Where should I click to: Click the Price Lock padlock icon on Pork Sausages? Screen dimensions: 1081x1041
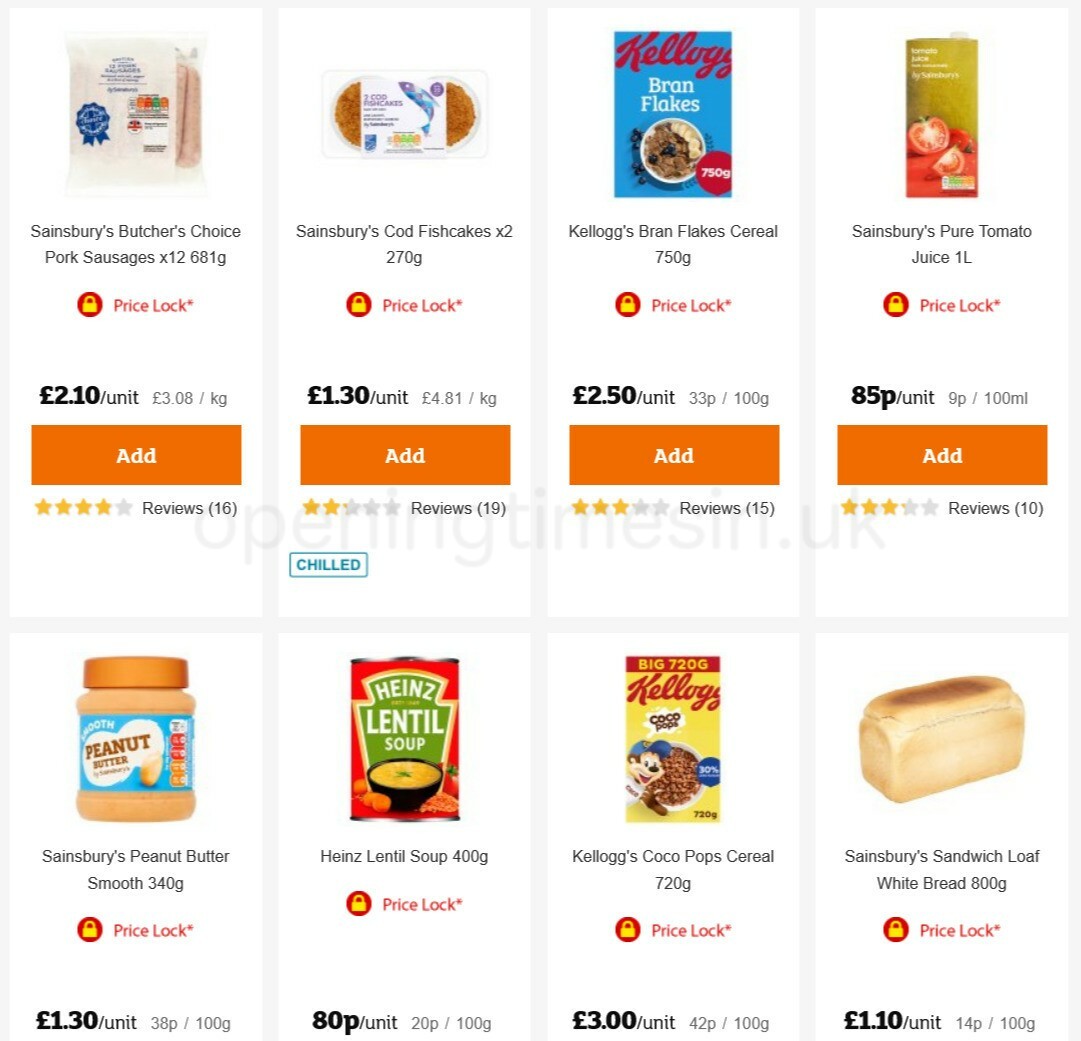coord(90,305)
